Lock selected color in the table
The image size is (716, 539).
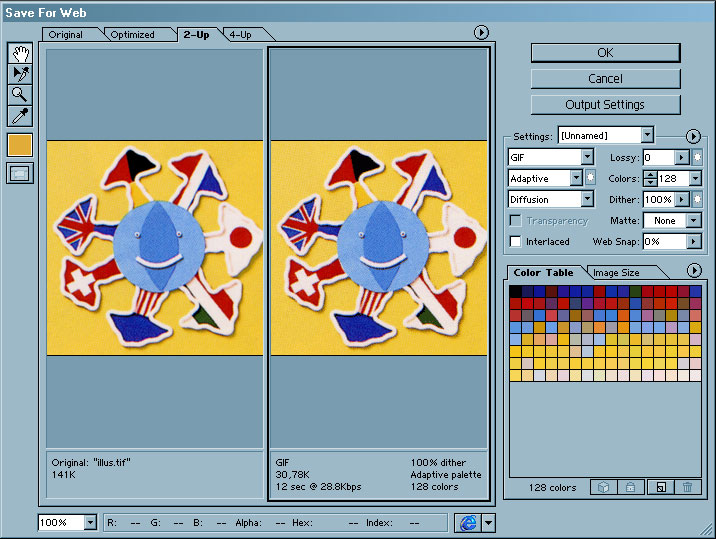631,487
